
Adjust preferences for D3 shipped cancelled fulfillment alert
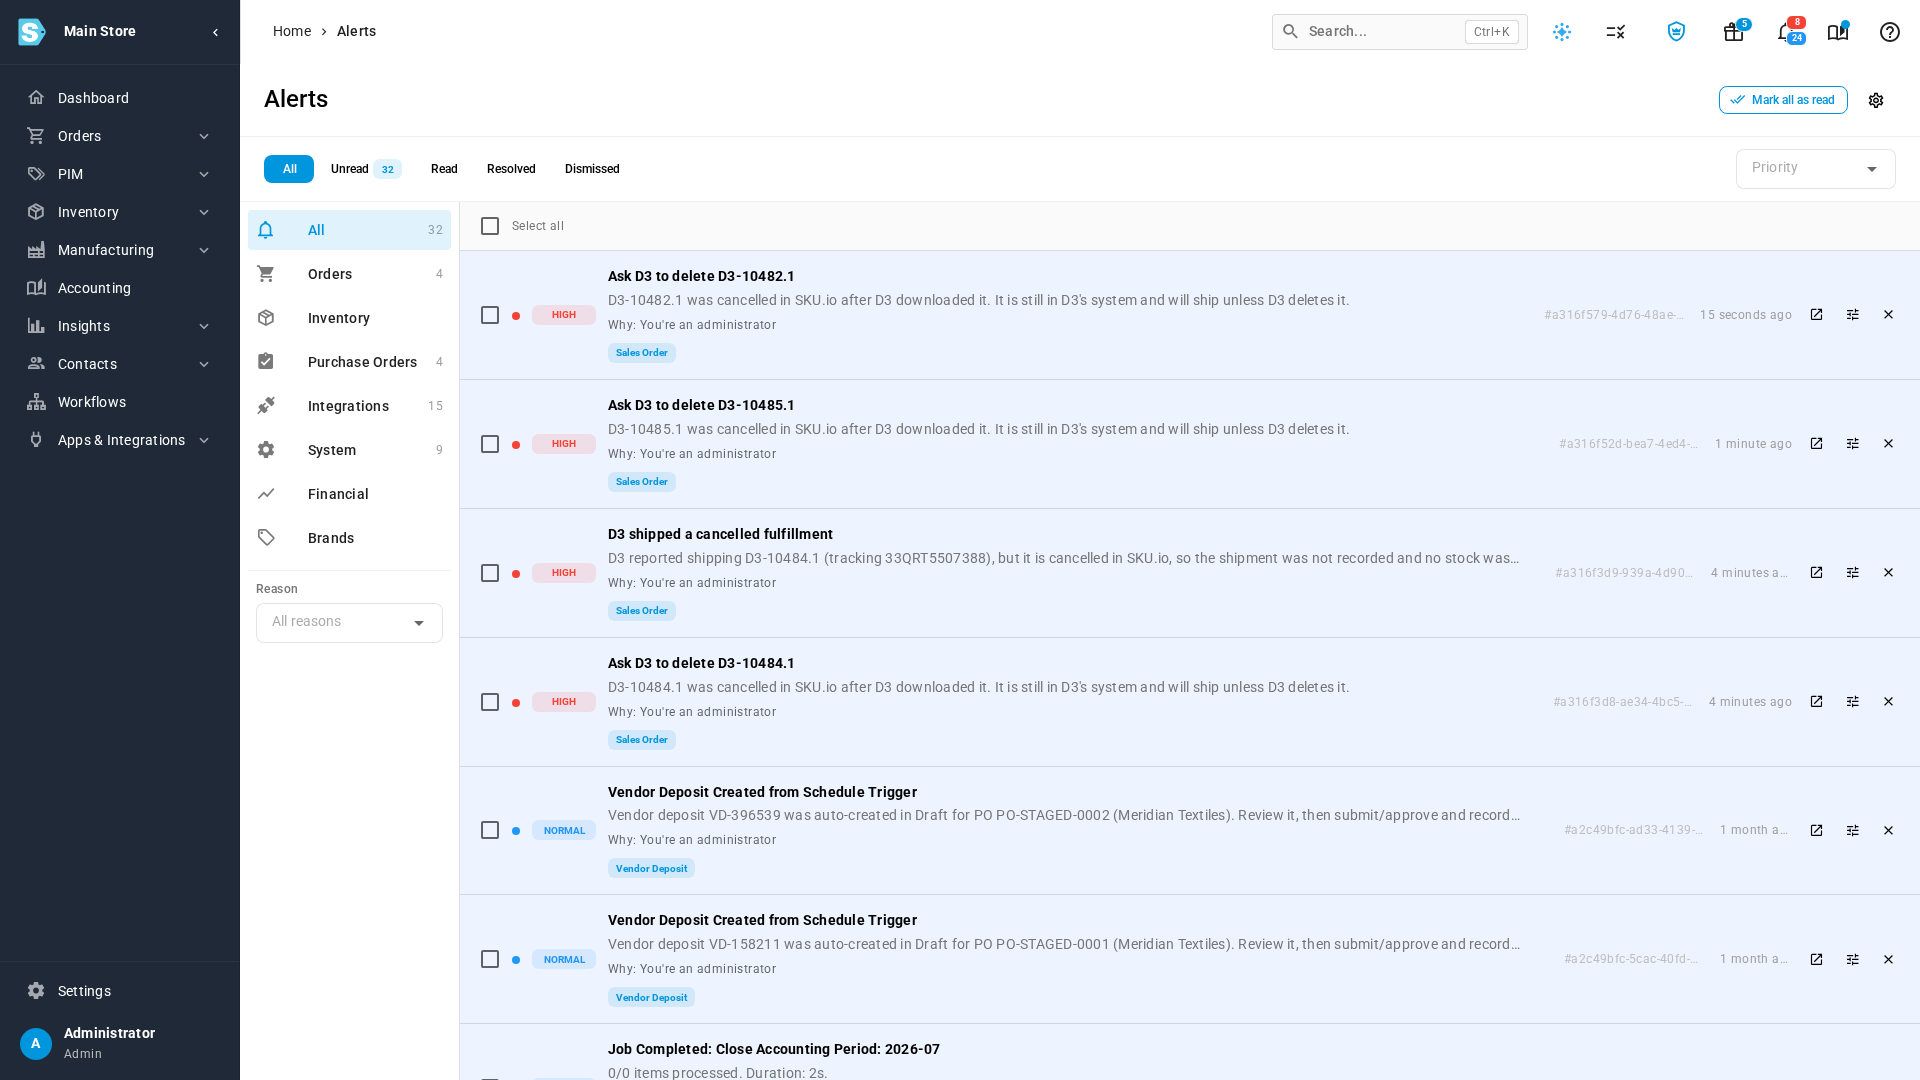pyautogui.click(x=1852, y=573)
